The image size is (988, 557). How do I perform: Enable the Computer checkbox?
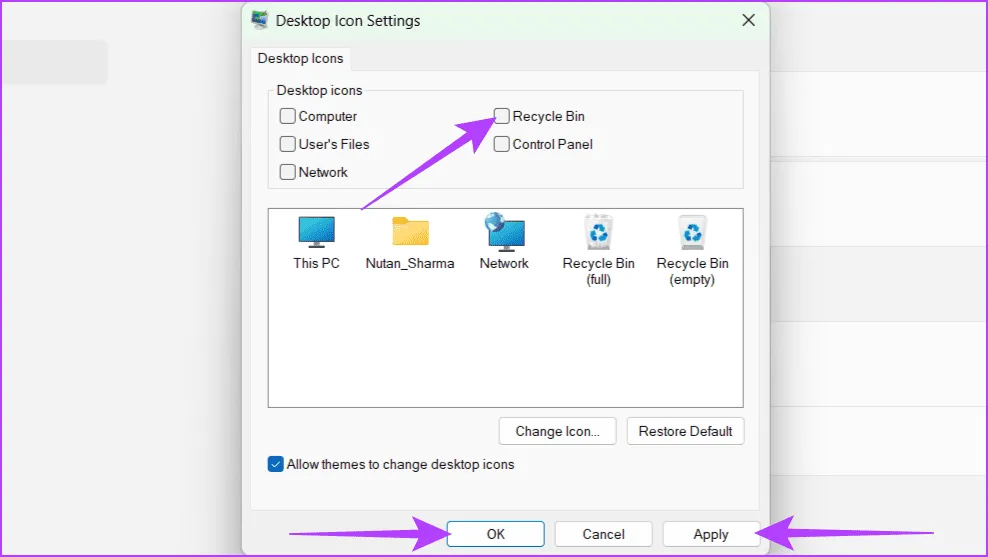click(288, 117)
